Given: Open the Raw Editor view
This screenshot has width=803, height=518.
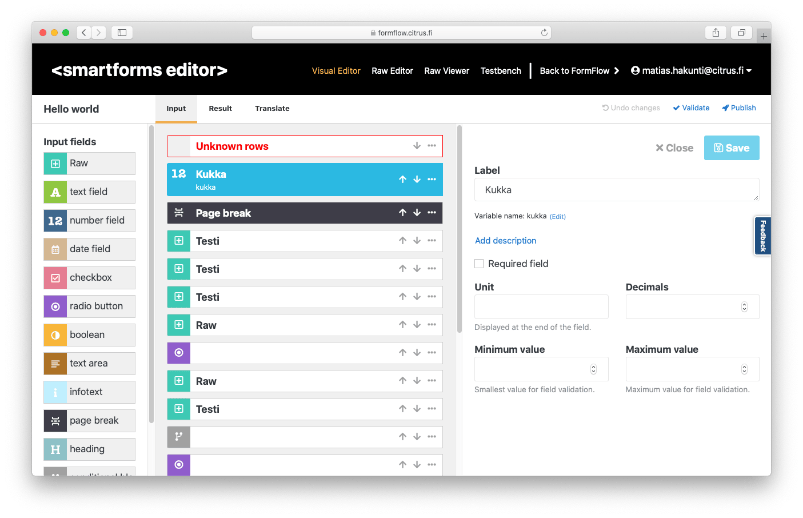Looking at the screenshot, I should click(392, 71).
